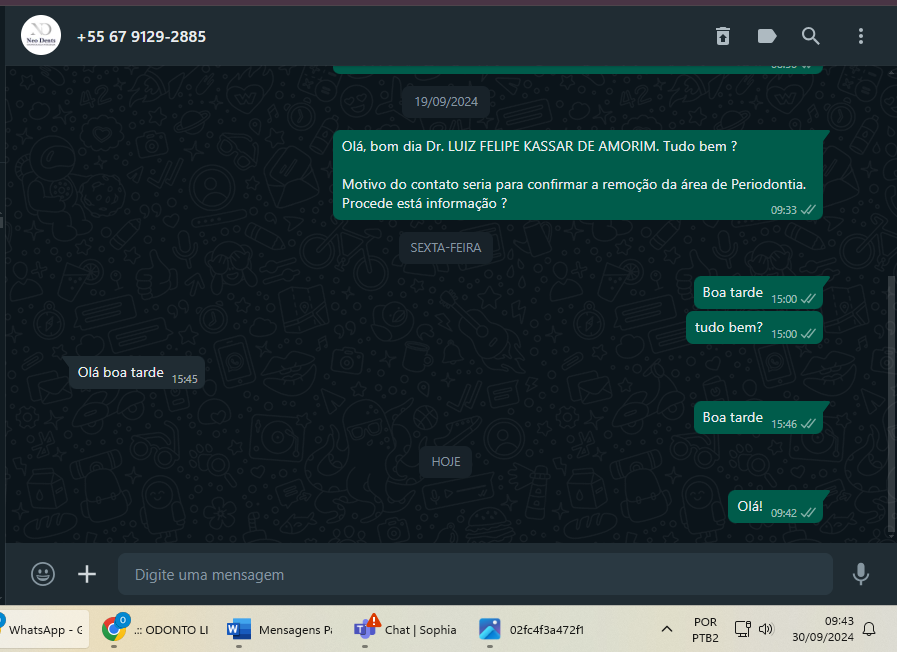Image resolution: width=897 pixels, height=652 pixels.
Task: Search messages with the magnifier icon
Action: 810,36
